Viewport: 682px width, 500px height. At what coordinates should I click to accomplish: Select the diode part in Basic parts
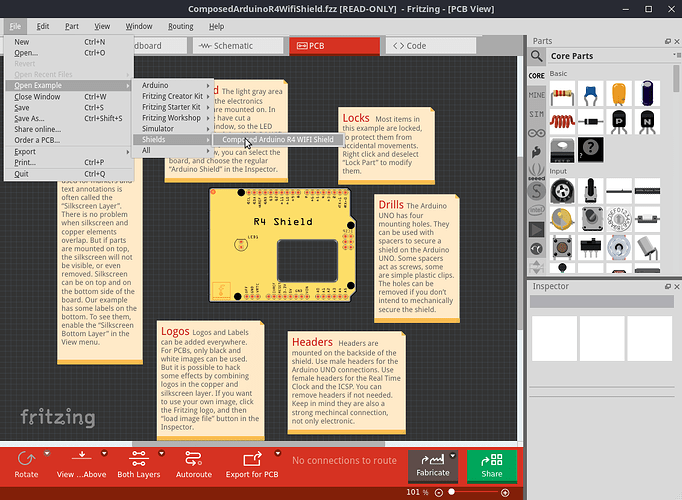[x=591, y=122]
